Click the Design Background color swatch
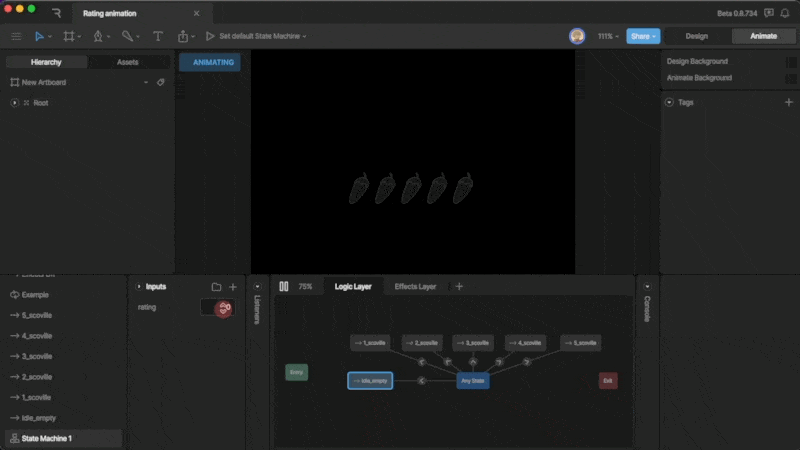Screen dimensions: 800x450 [x=791, y=61]
